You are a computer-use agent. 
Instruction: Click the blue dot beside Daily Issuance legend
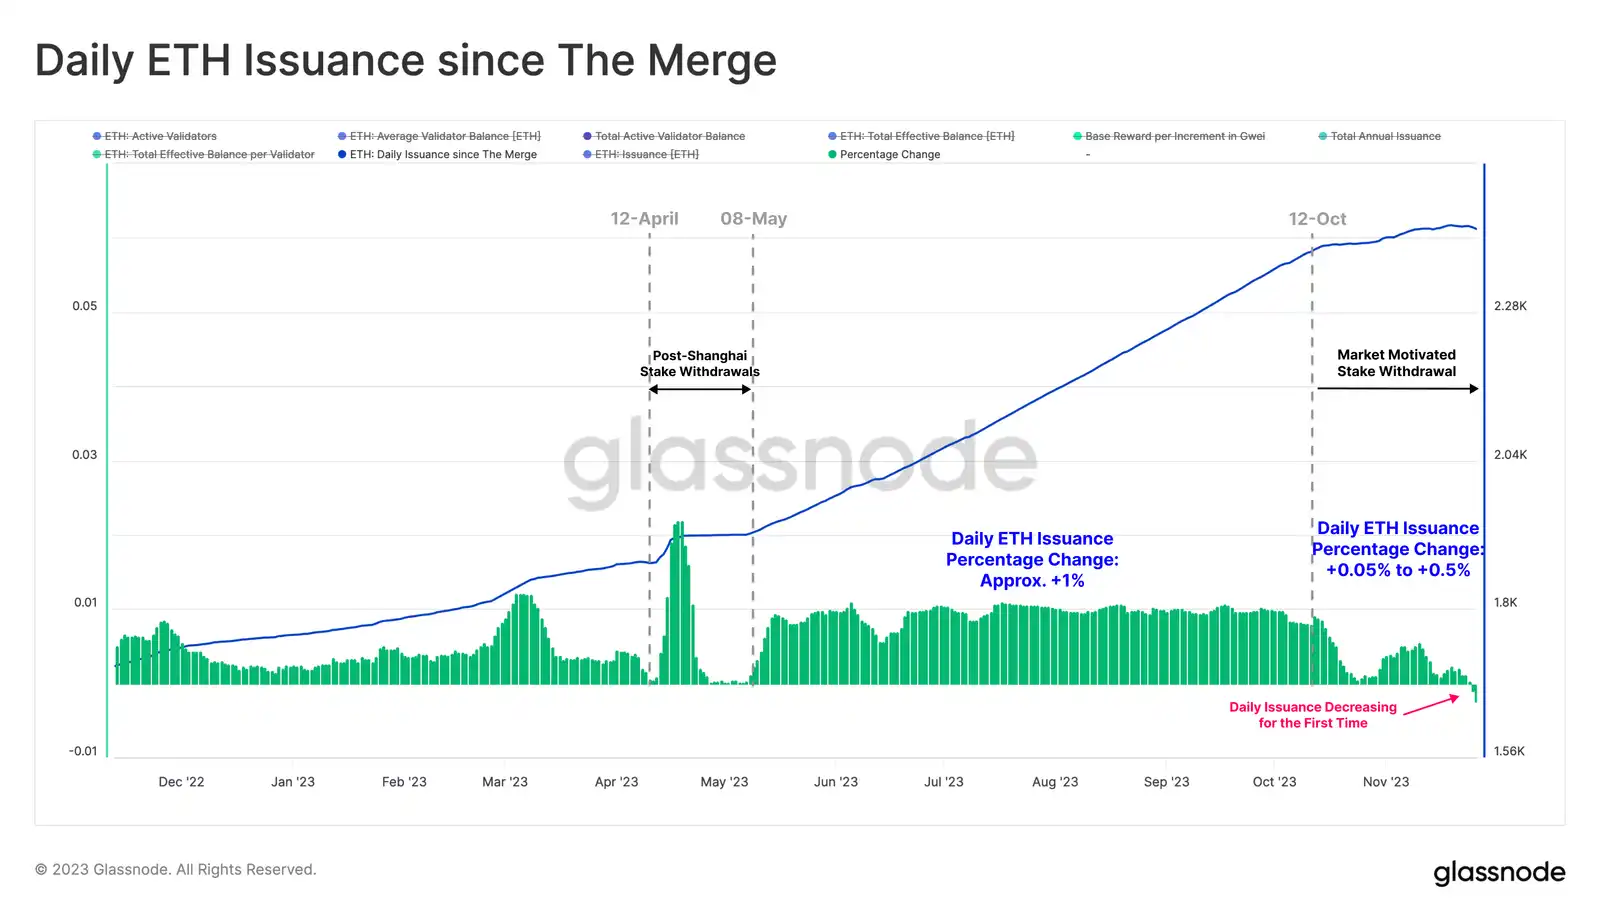pyautogui.click(x=342, y=155)
